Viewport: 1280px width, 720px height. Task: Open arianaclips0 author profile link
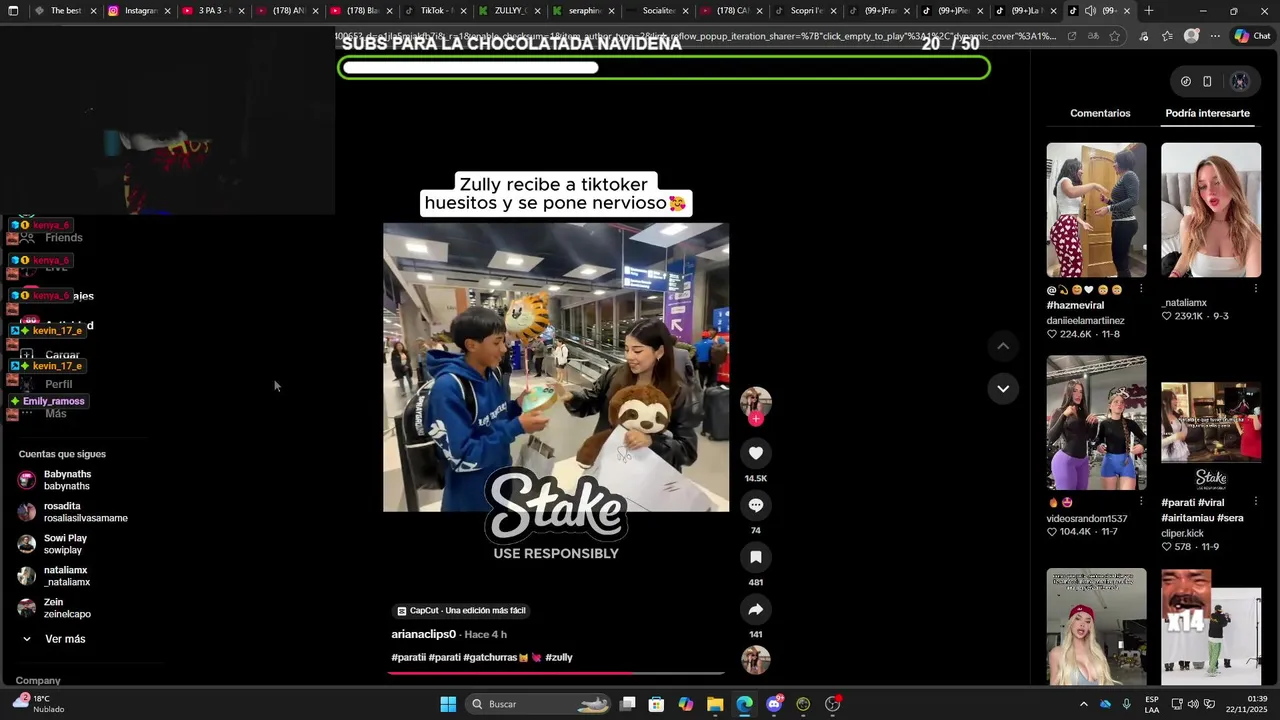pyautogui.click(x=424, y=635)
